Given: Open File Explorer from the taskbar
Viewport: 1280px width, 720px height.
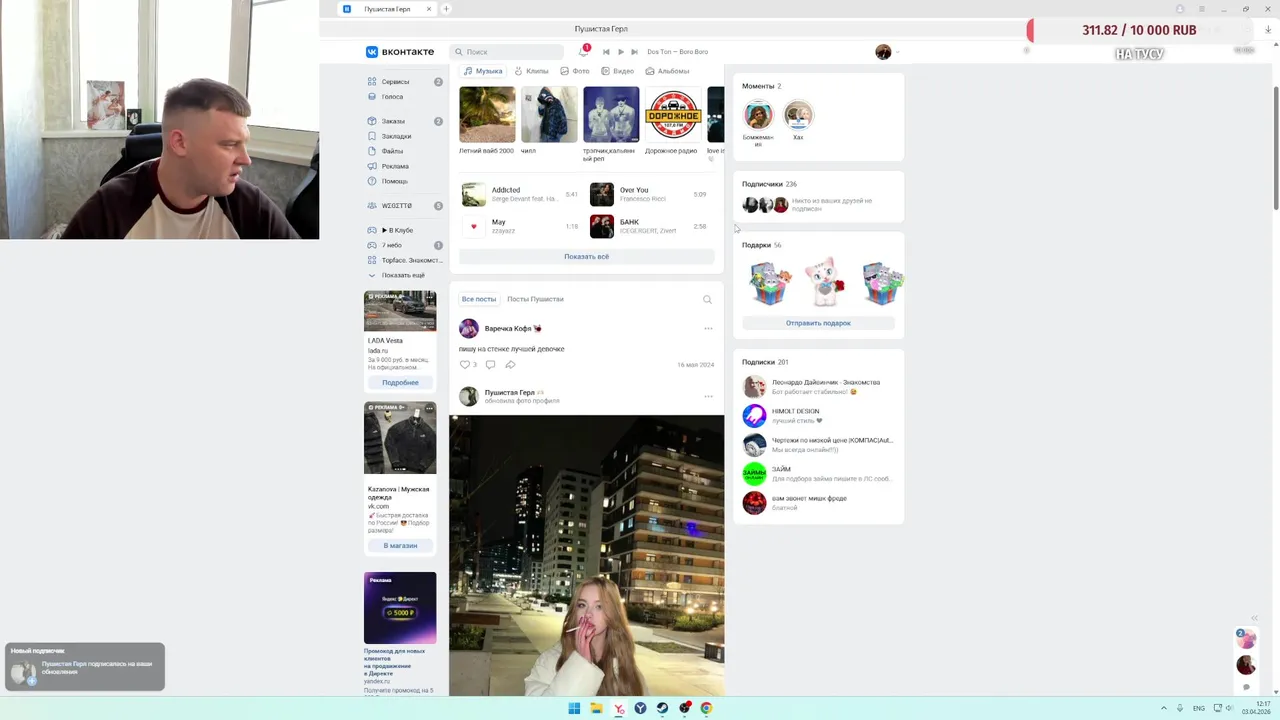Looking at the screenshot, I should [x=596, y=708].
